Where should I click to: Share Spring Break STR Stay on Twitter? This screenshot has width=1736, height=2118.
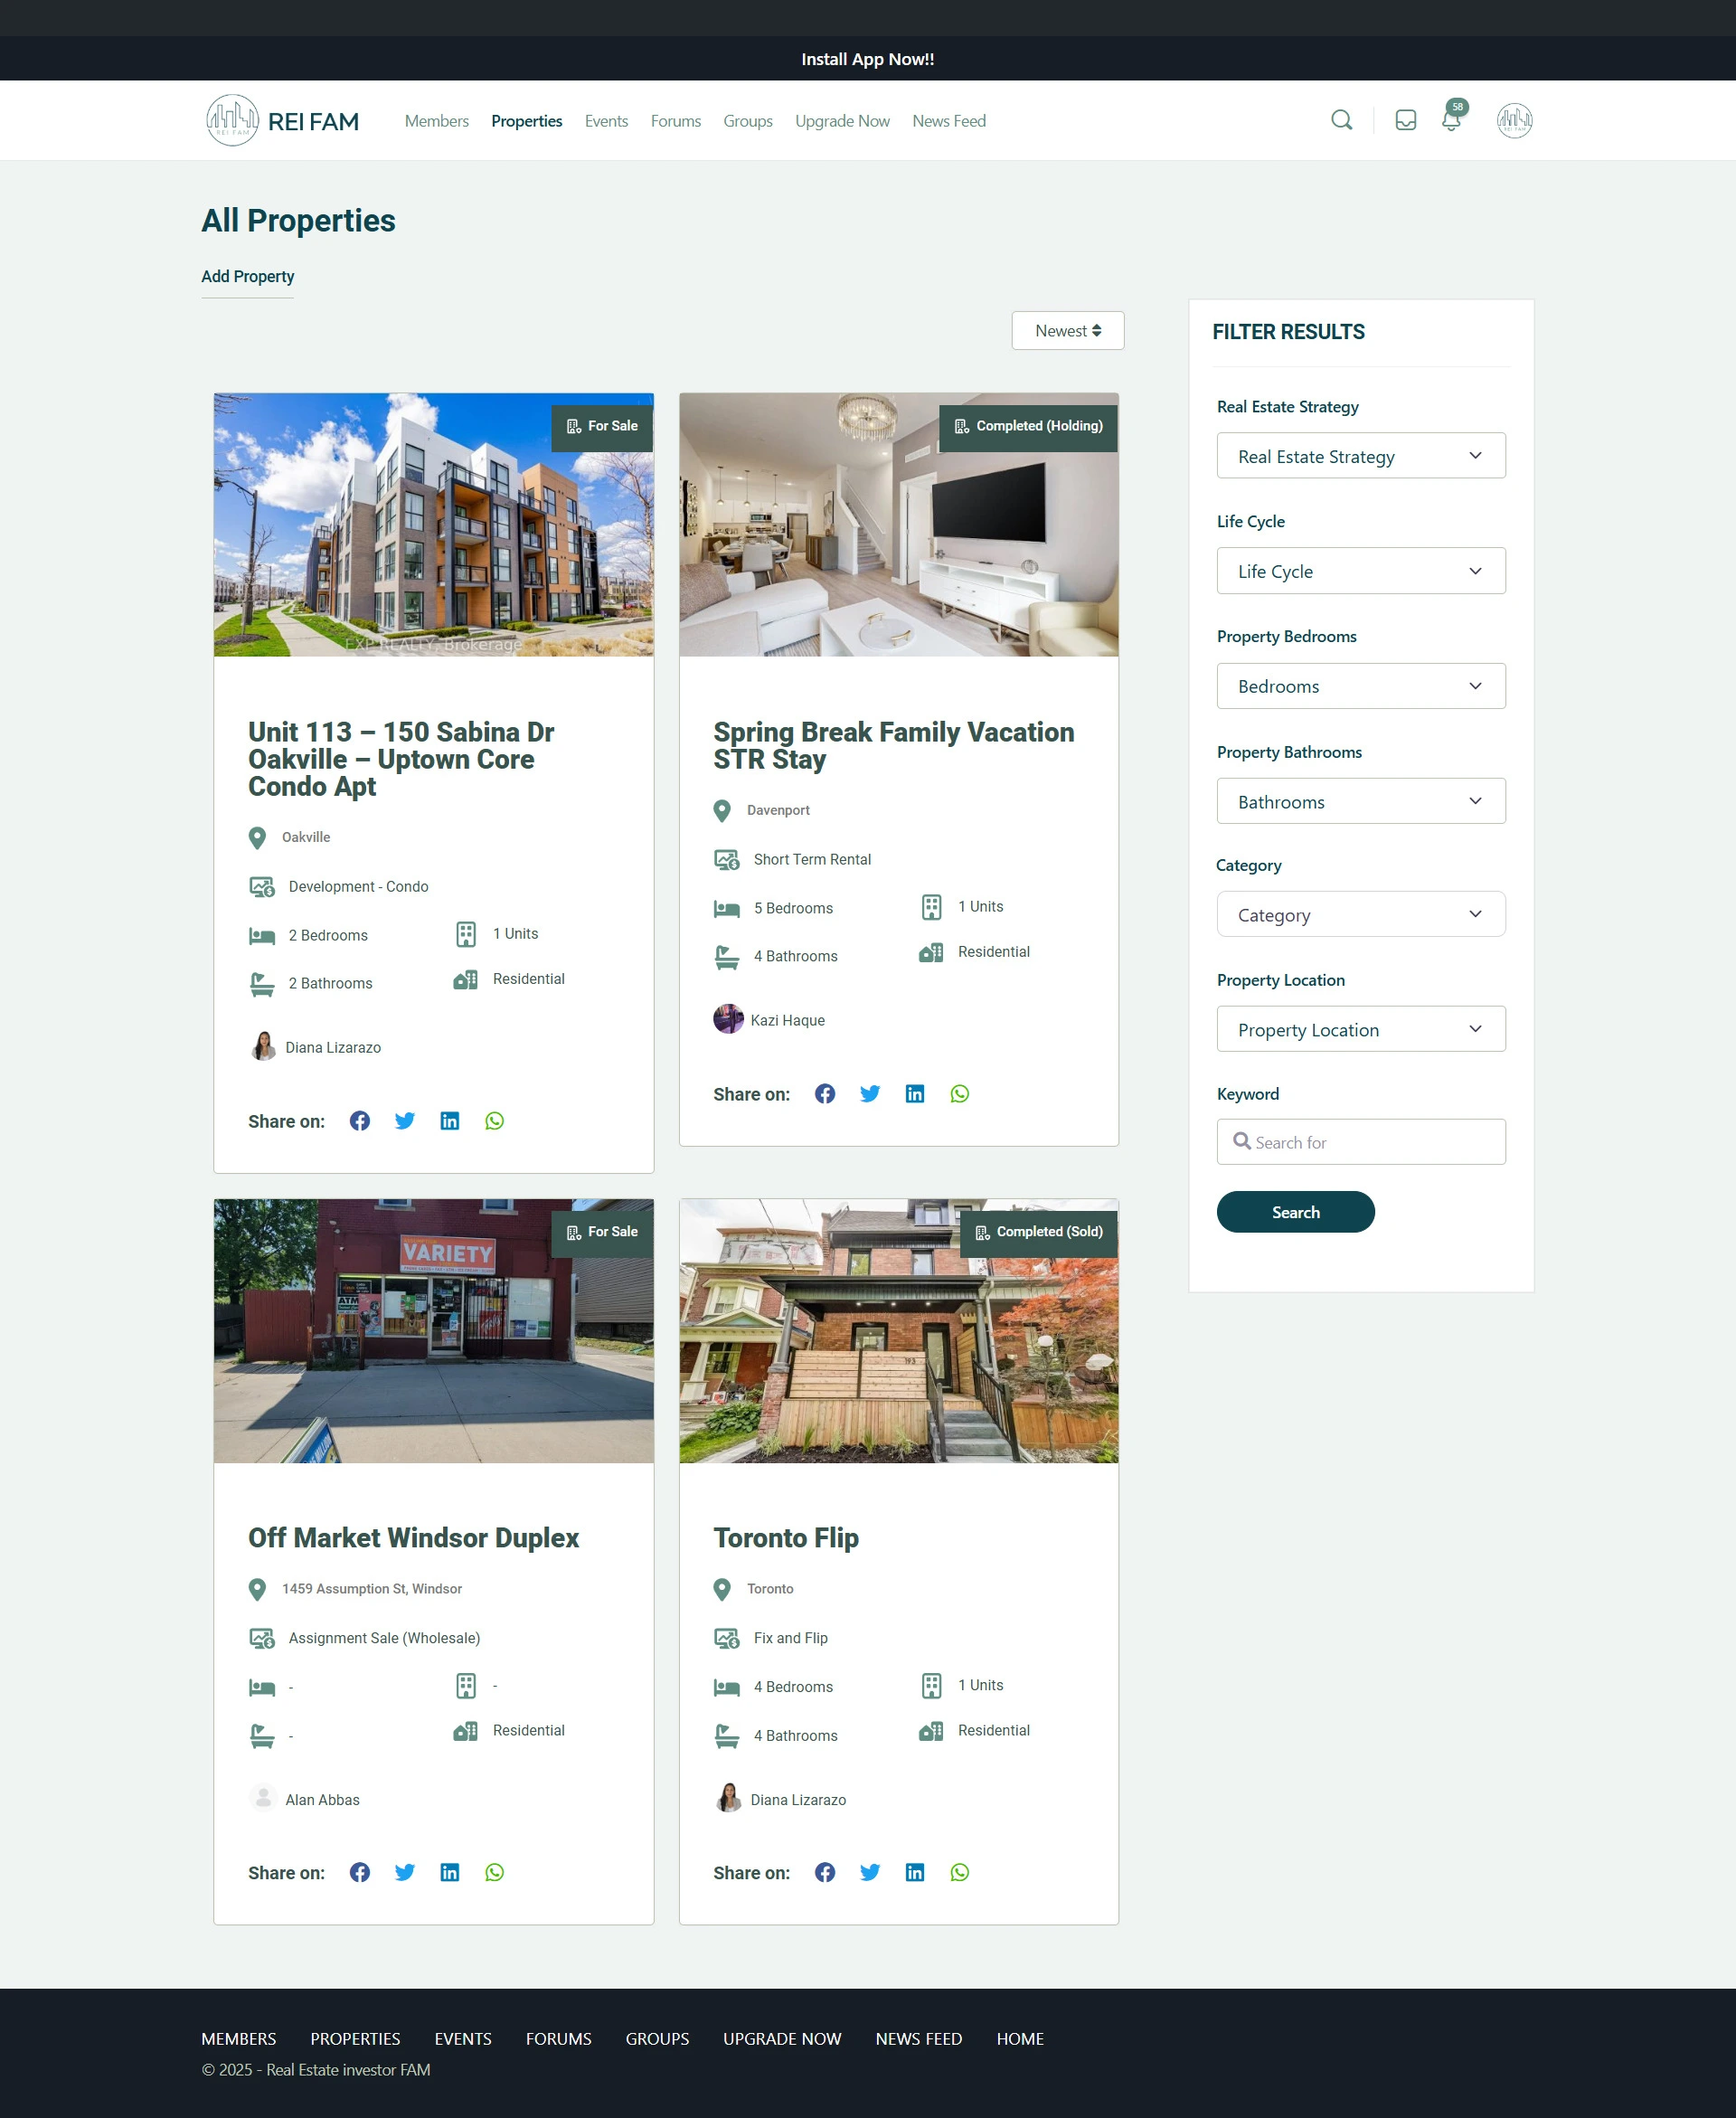(869, 1094)
